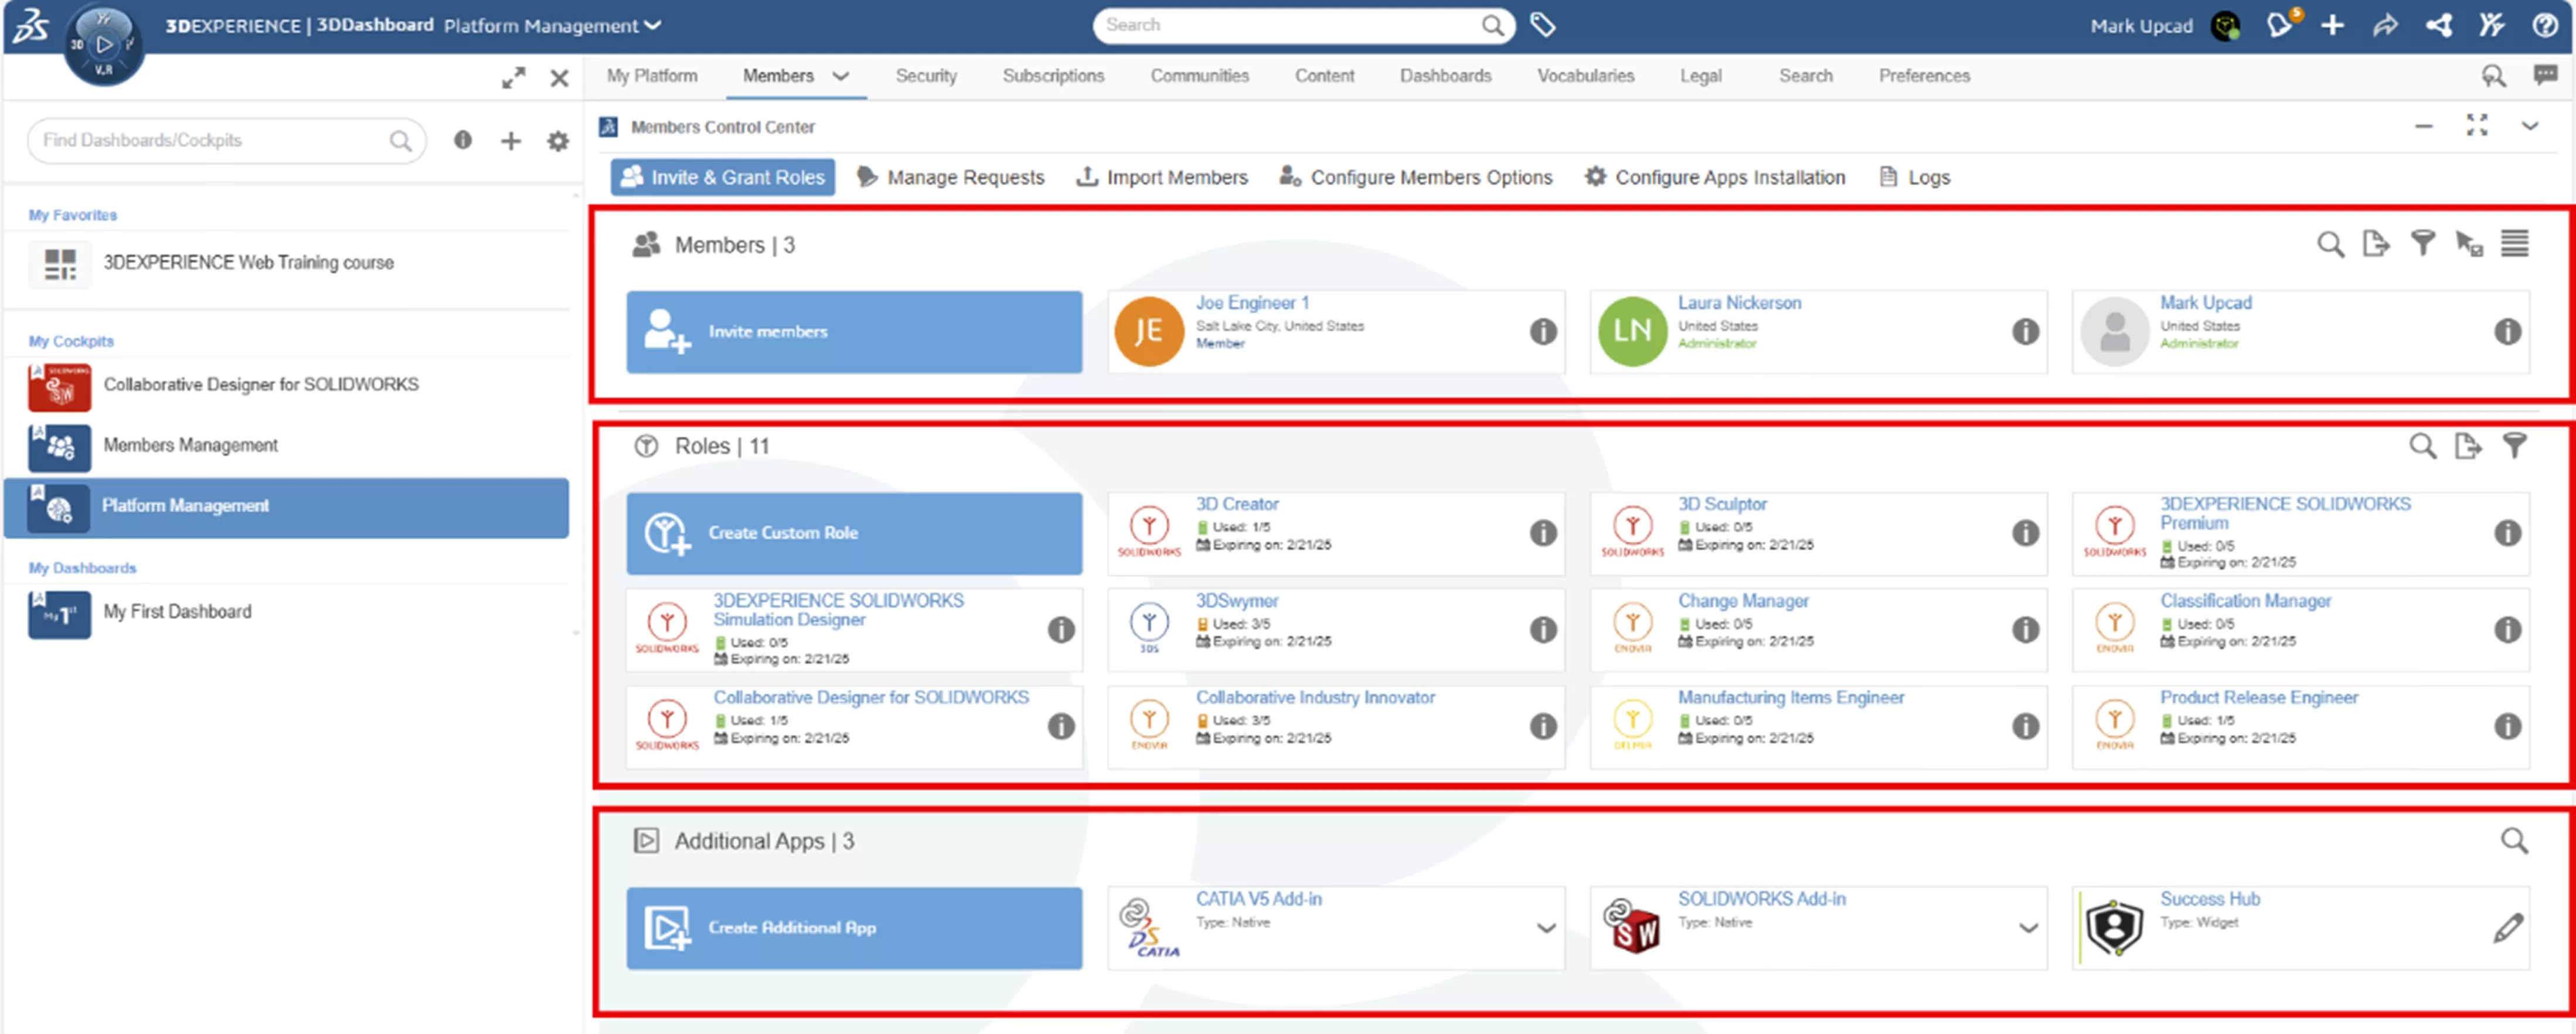2576x1034 pixels.
Task: Open Logs
Action: [x=1915, y=177]
